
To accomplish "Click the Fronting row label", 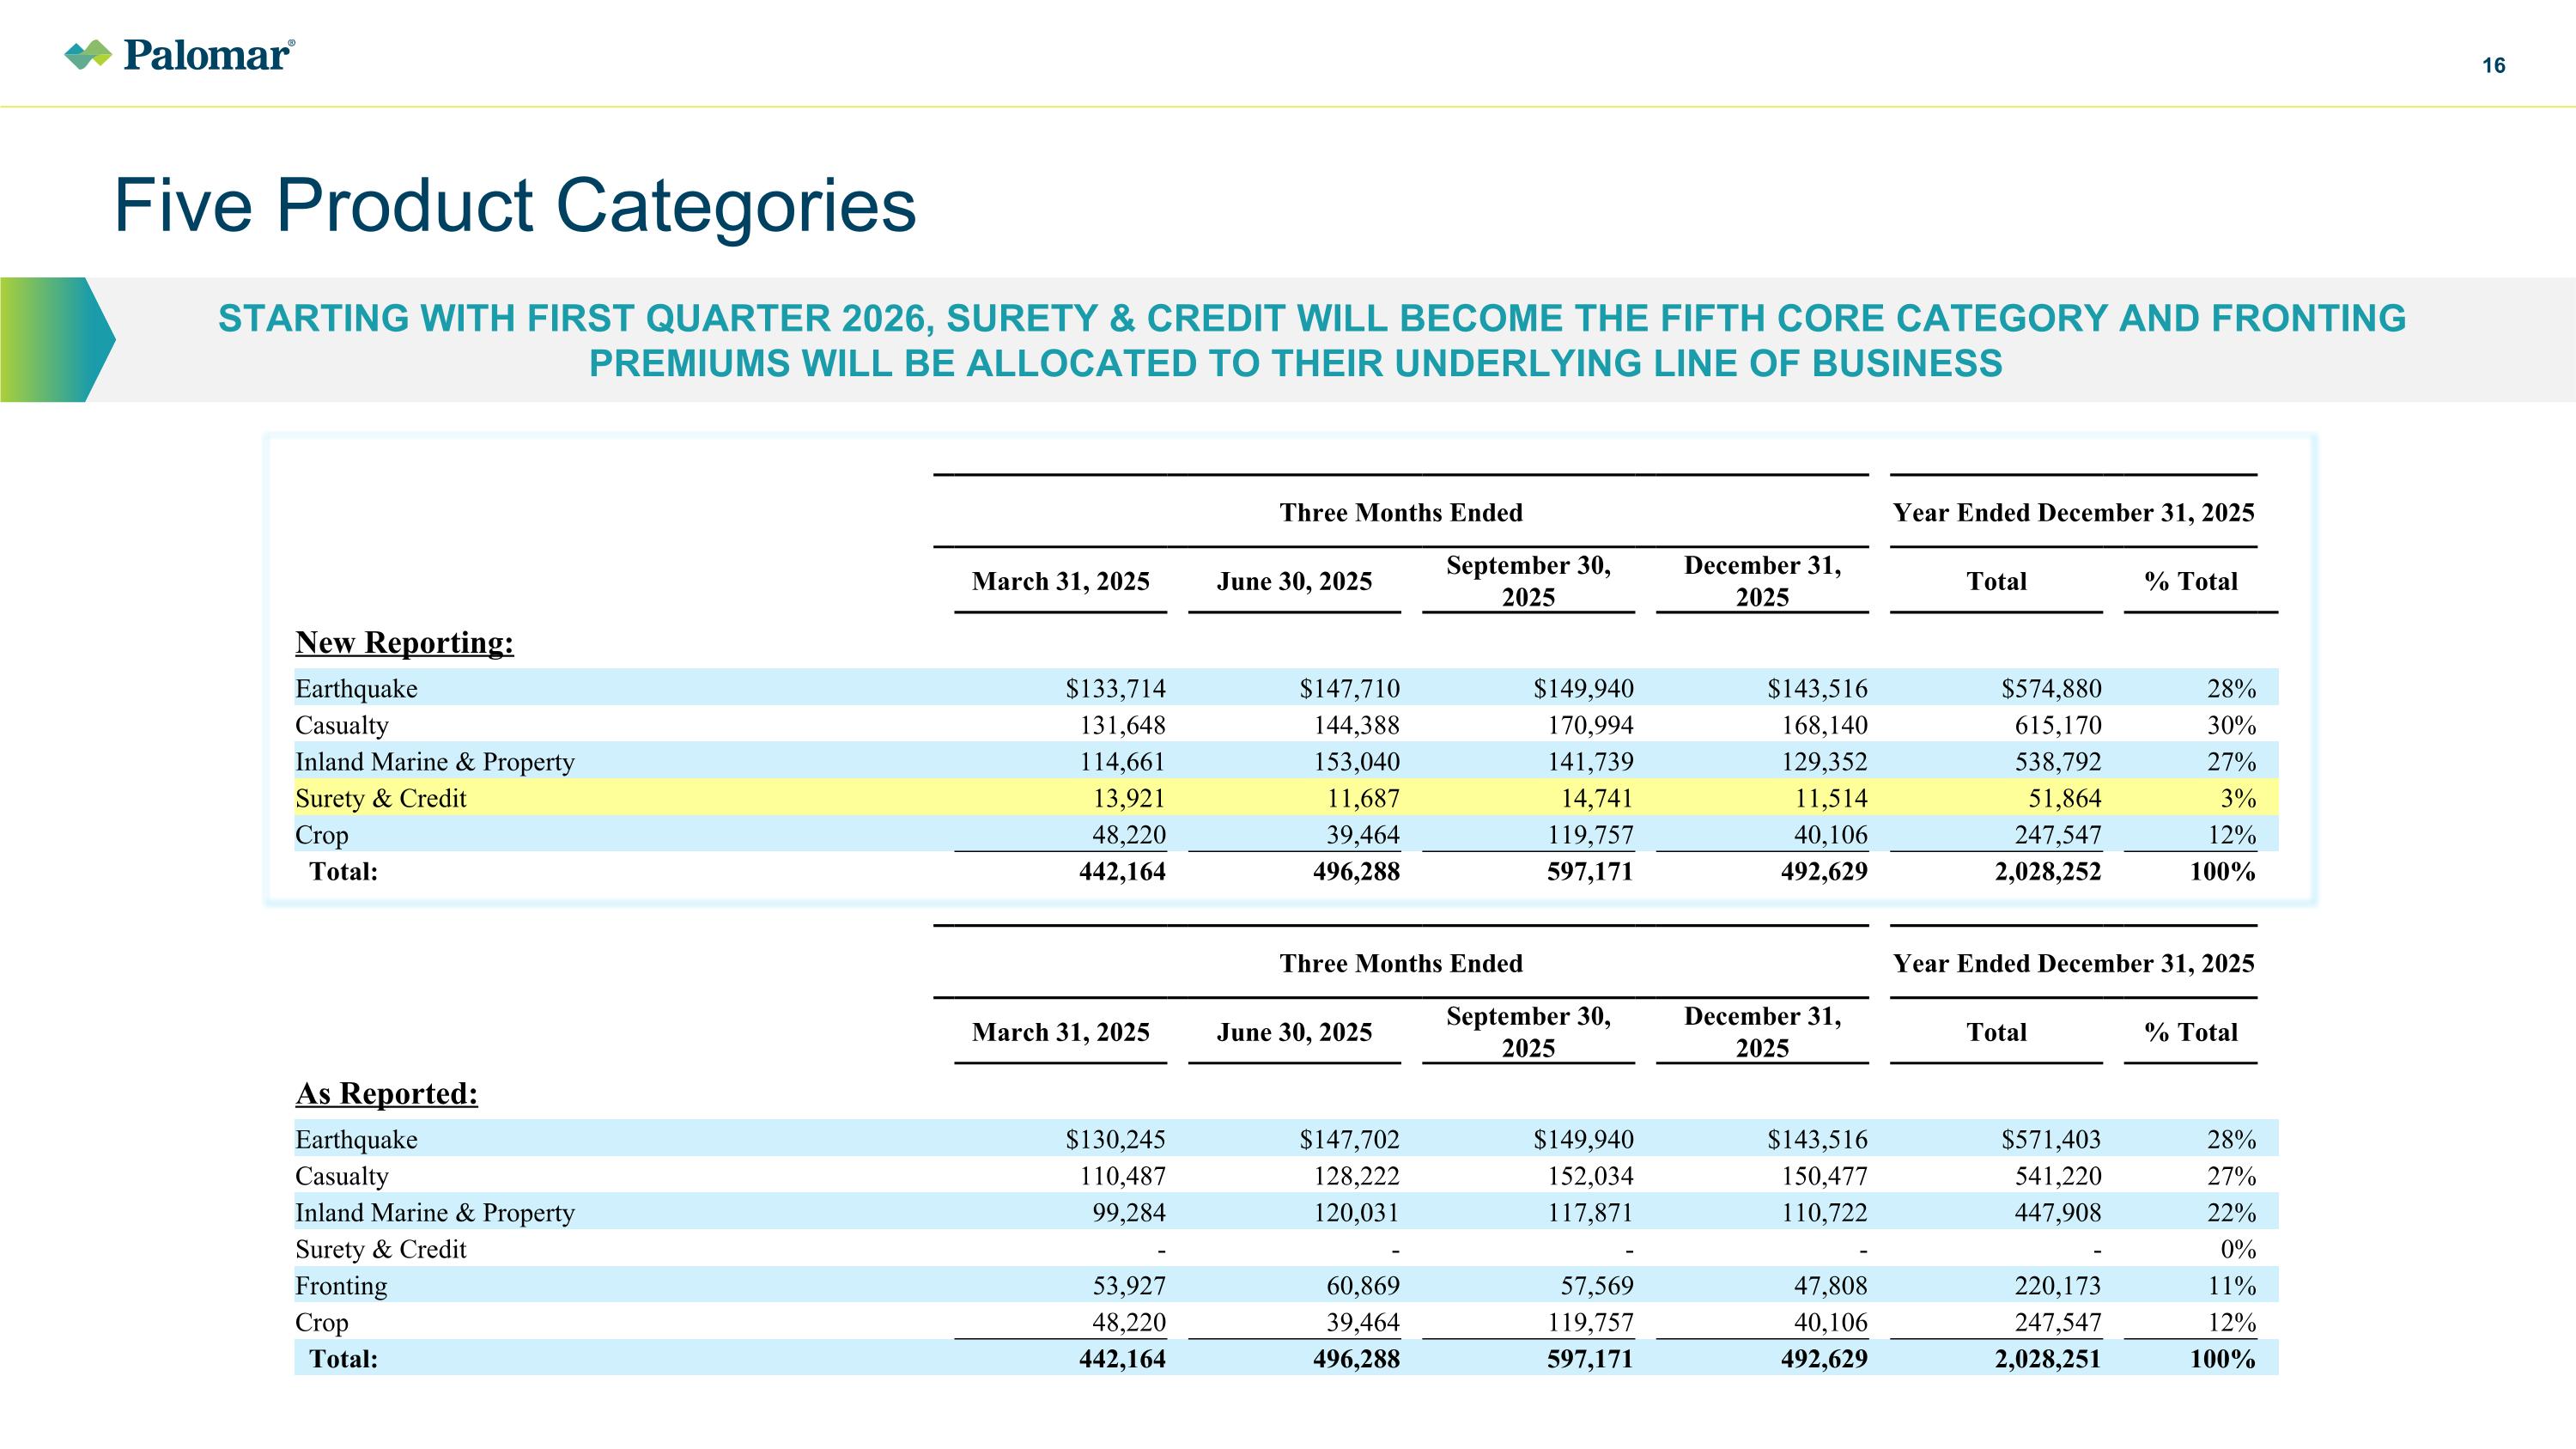I will click(341, 1286).
